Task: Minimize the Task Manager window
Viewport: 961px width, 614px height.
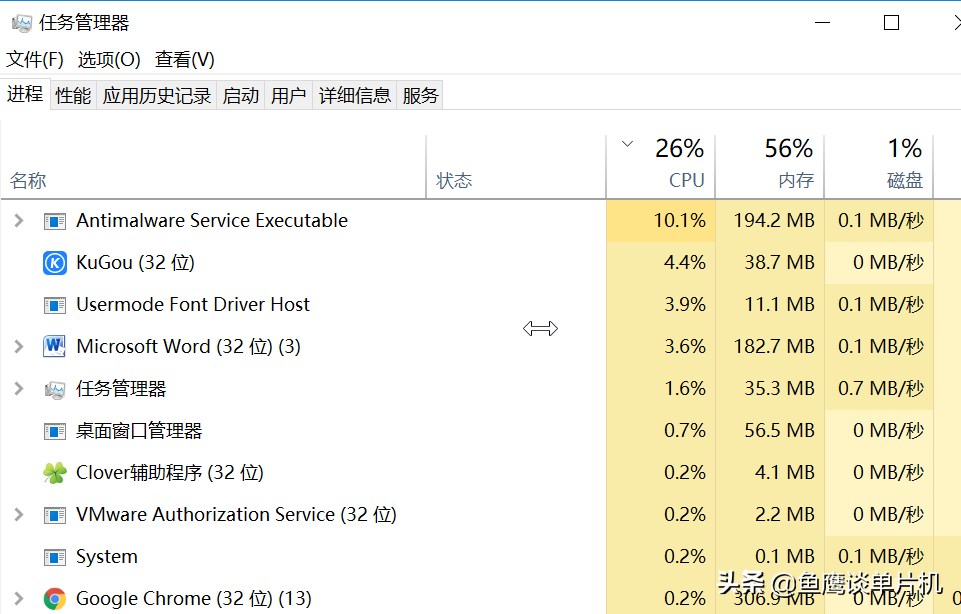Action: click(822, 23)
